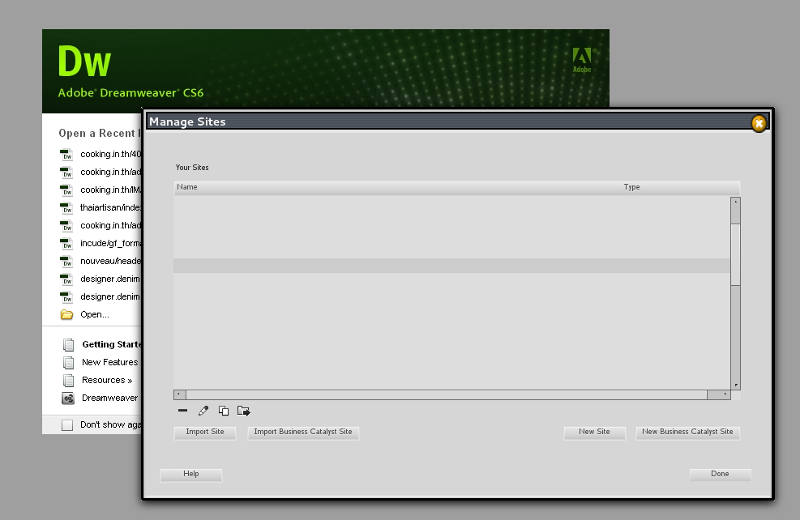Open the Resources » link
The width and height of the screenshot is (800, 520).
tap(107, 380)
